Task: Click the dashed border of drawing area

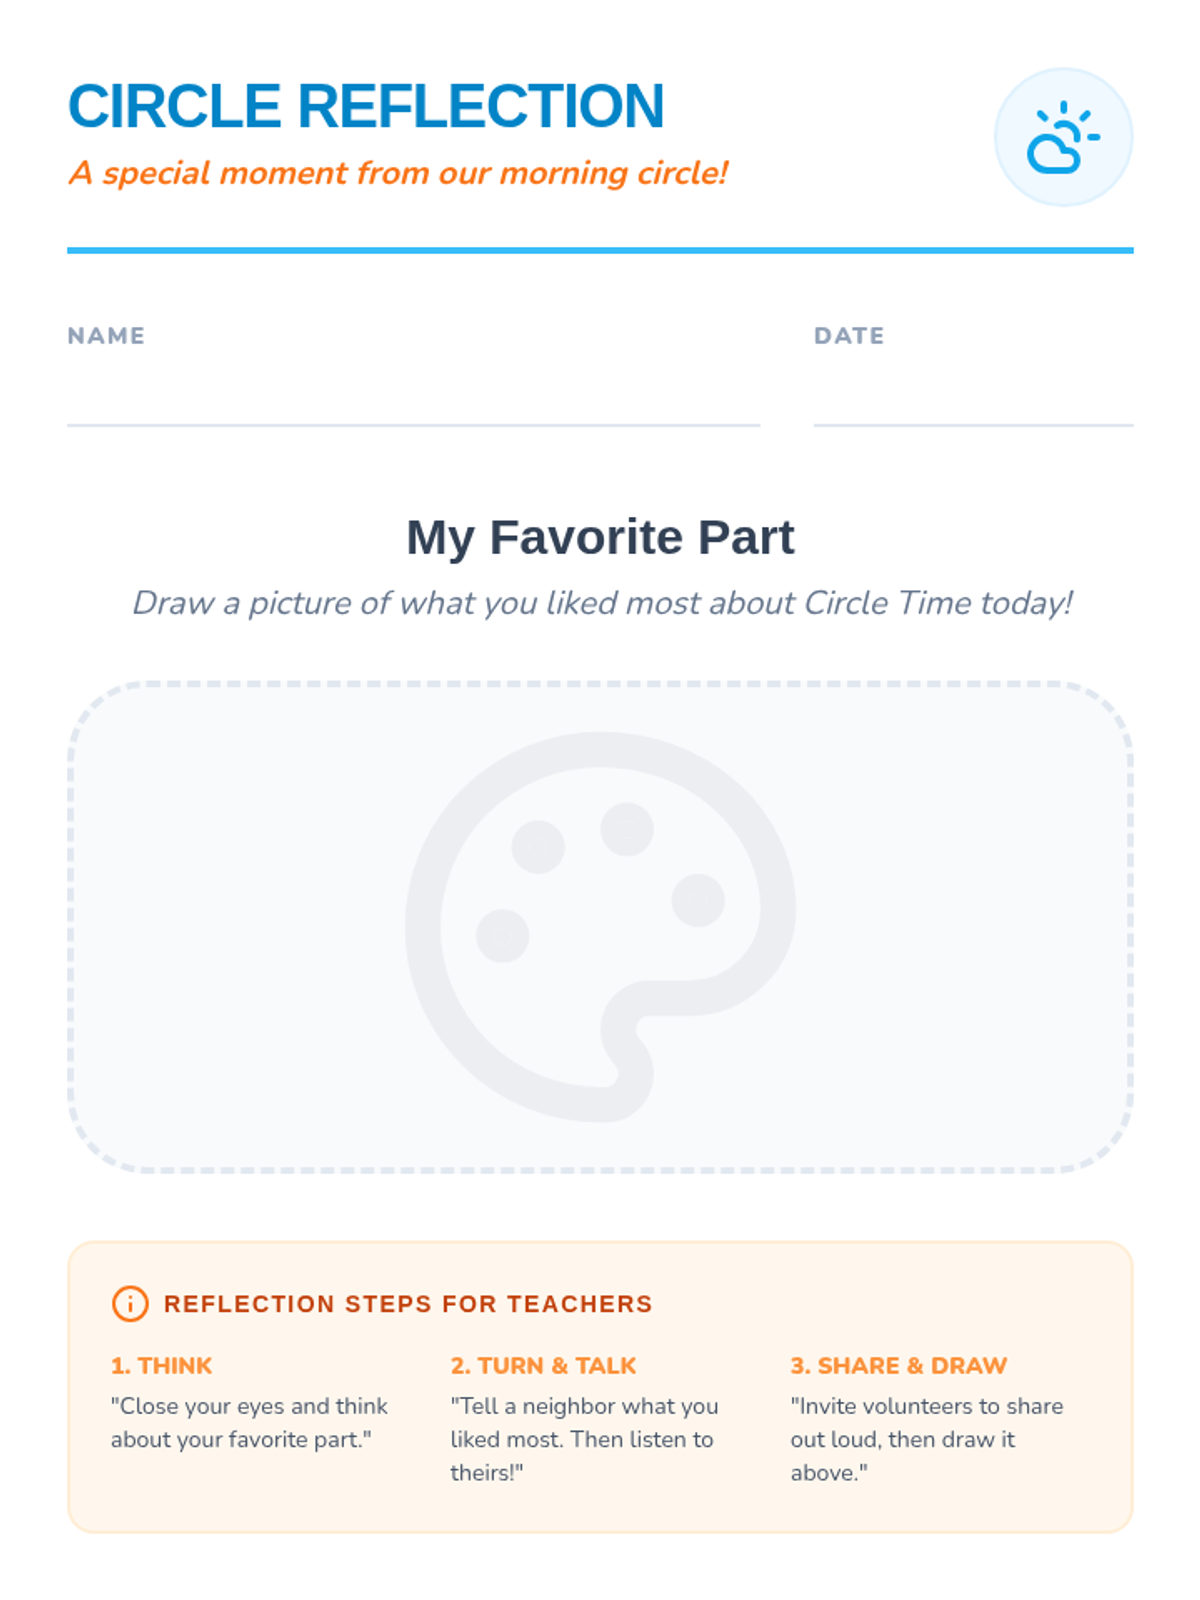Action: tap(600, 684)
